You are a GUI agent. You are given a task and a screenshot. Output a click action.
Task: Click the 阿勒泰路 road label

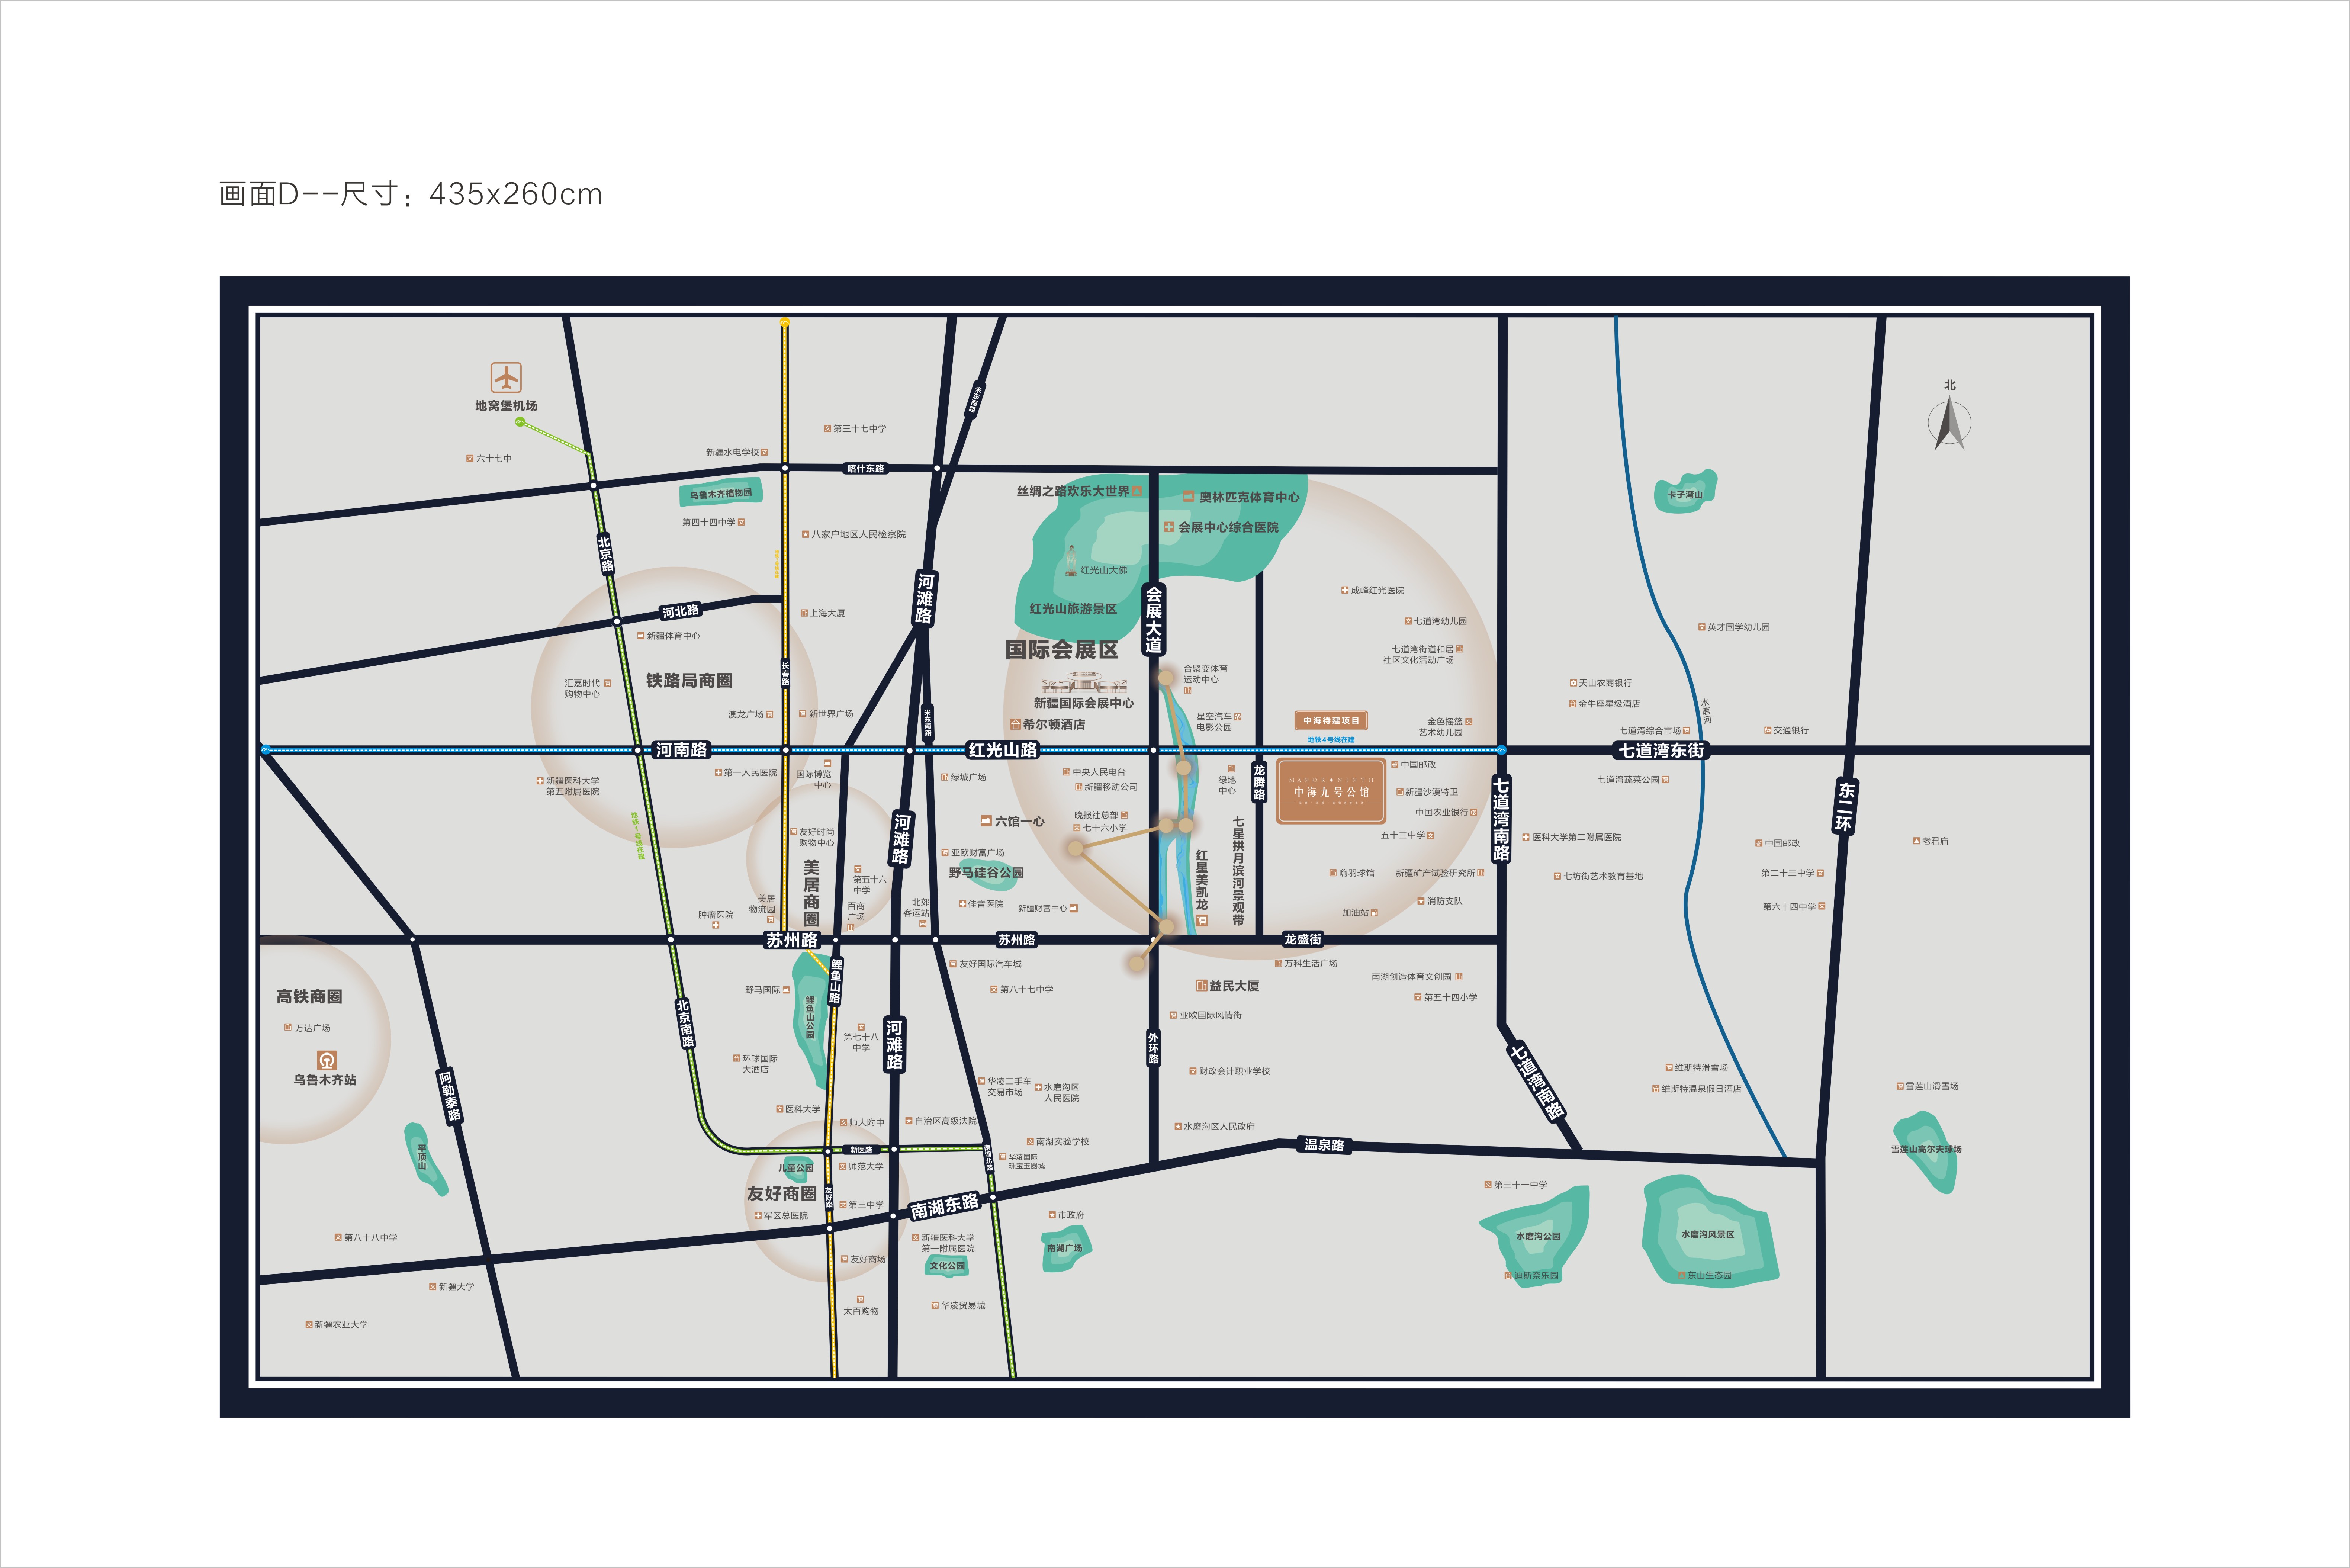(450, 1096)
